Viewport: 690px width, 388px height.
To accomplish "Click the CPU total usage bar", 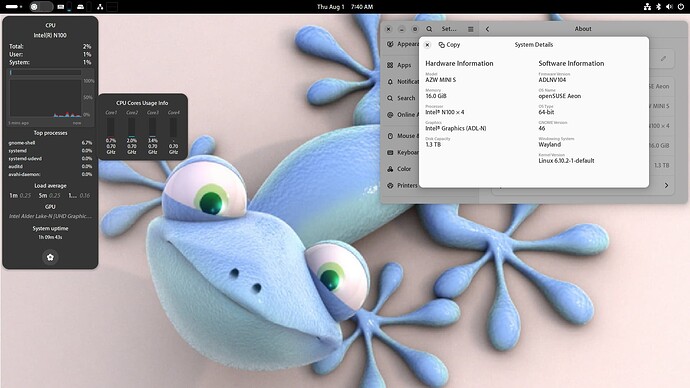I will pos(46,72).
